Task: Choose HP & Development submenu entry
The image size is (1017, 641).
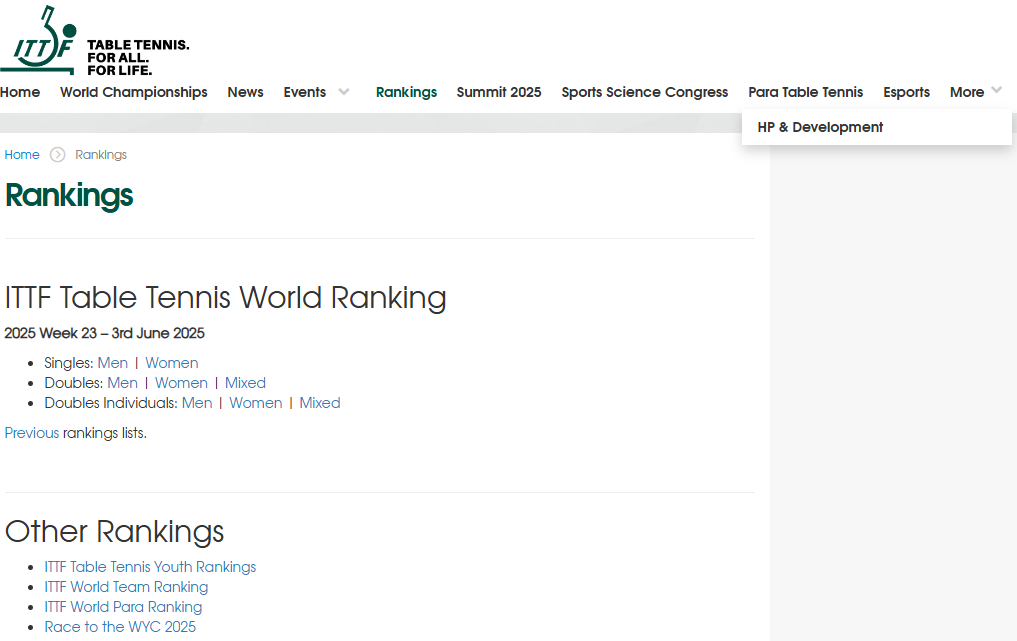Action: point(820,127)
